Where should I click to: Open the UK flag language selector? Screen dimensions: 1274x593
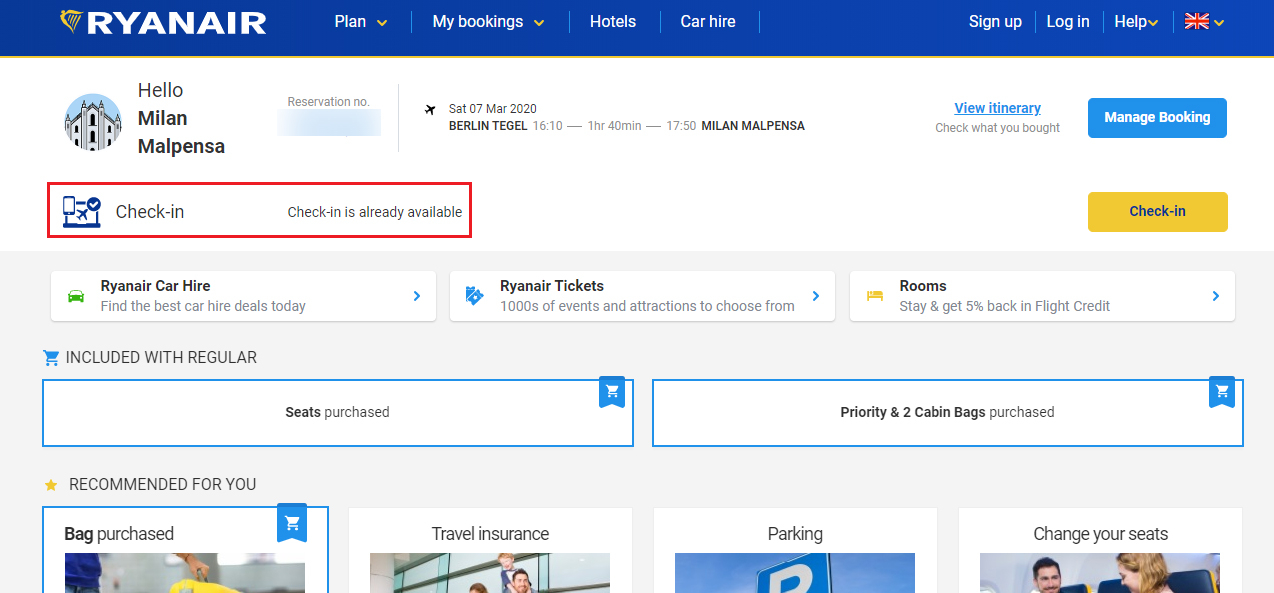pyautogui.click(x=1204, y=22)
